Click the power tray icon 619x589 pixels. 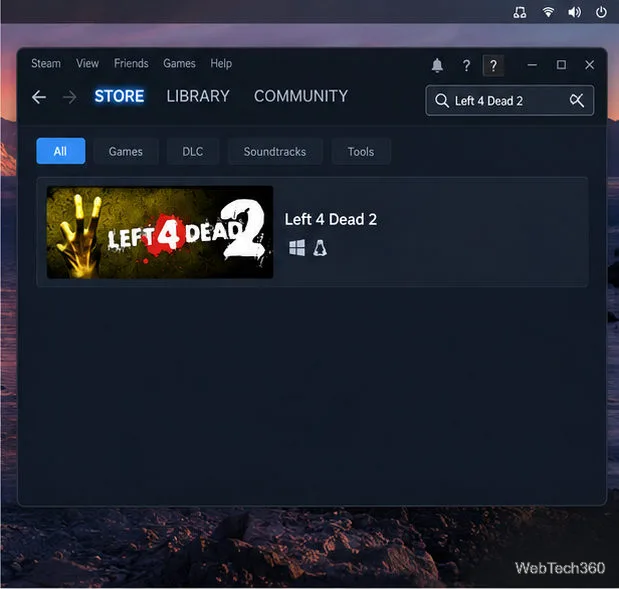(x=601, y=12)
